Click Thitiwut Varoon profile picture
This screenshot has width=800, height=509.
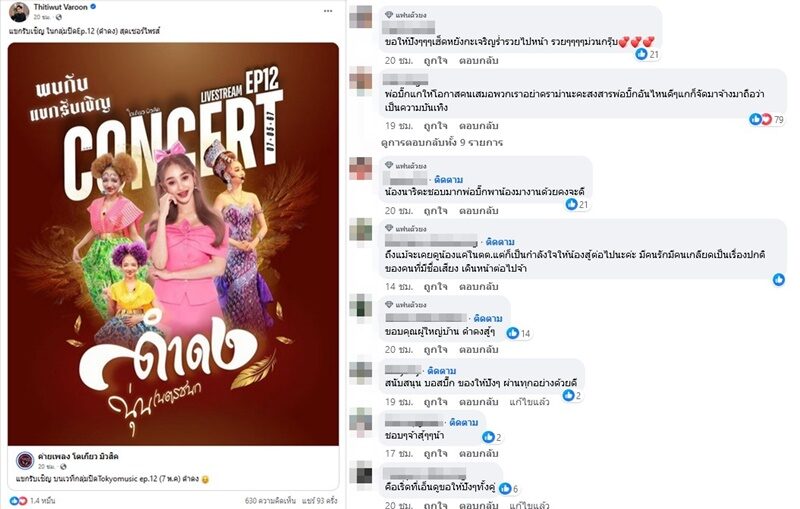tap(19, 12)
